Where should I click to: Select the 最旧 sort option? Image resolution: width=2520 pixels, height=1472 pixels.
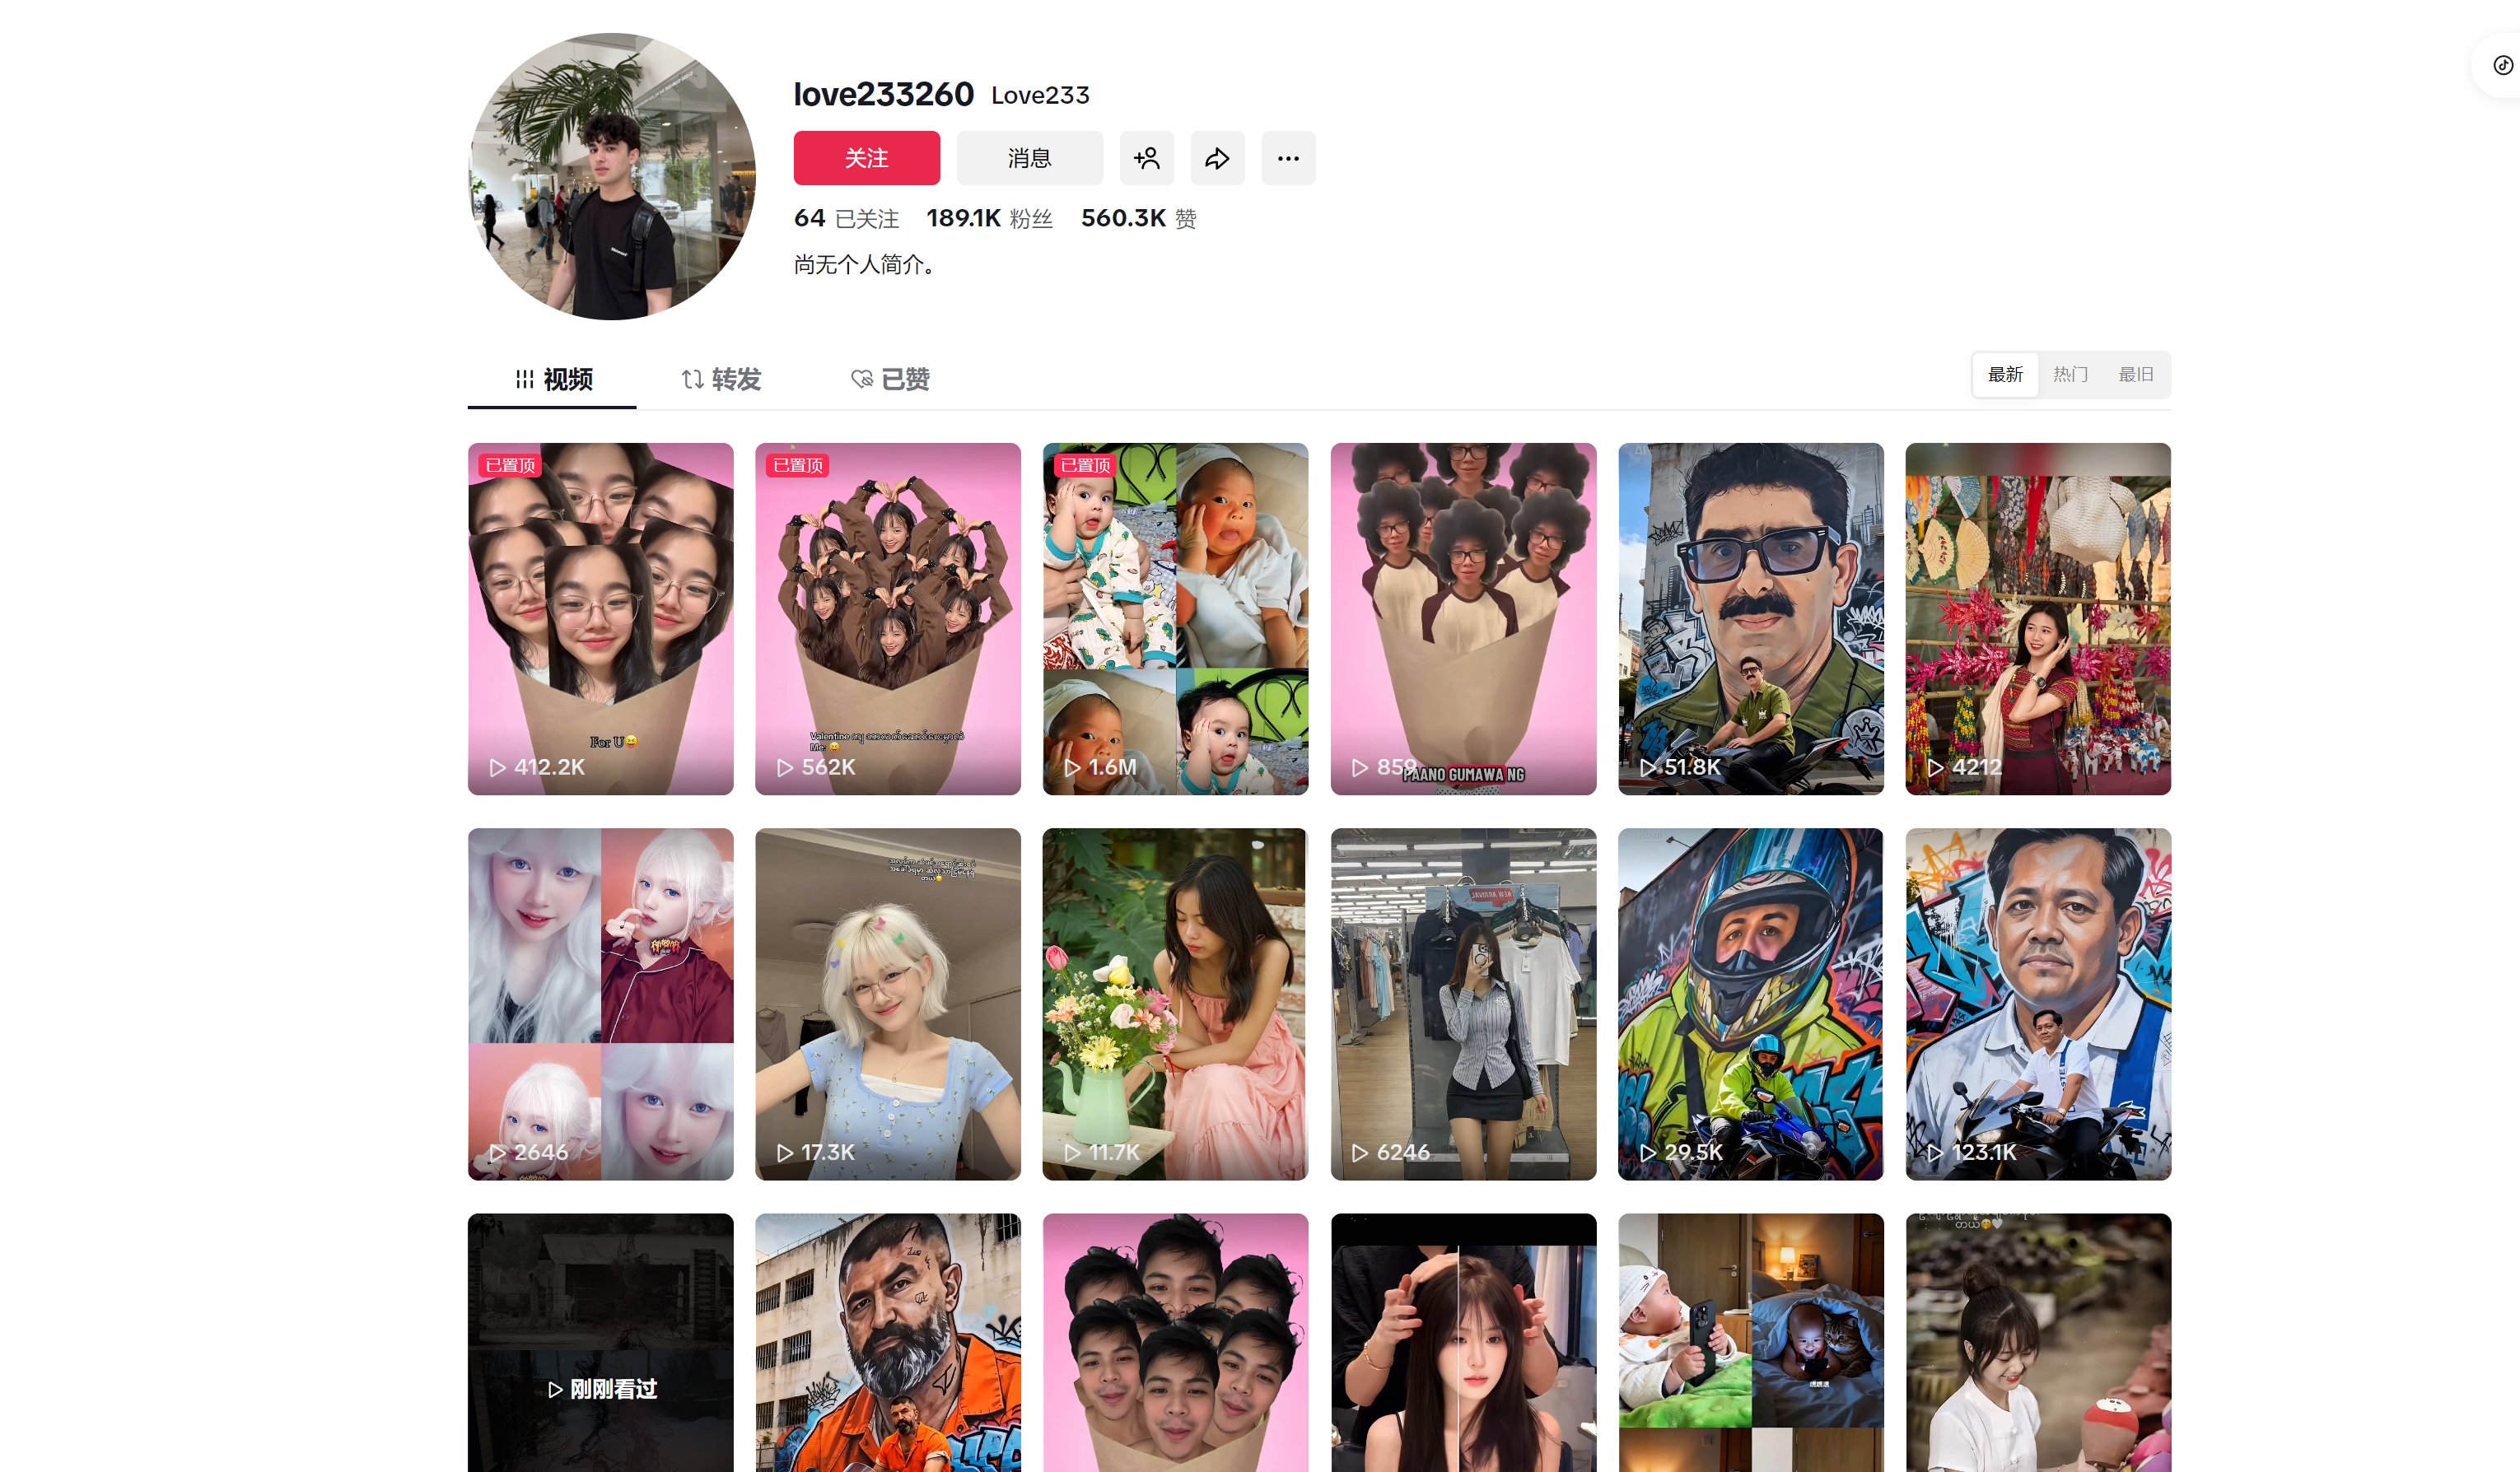[x=2136, y=375]
